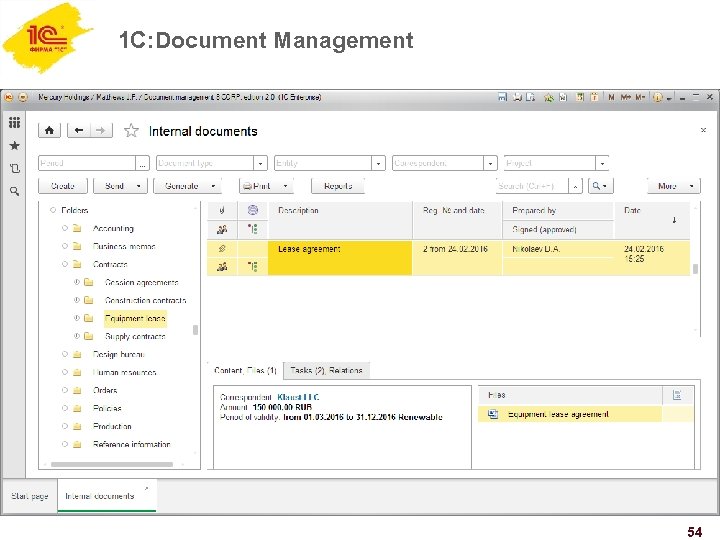Image resolution: width=720 pixels, height=540 pixels.
Task: Open the More dropdown menu
Action: (674, 186)
